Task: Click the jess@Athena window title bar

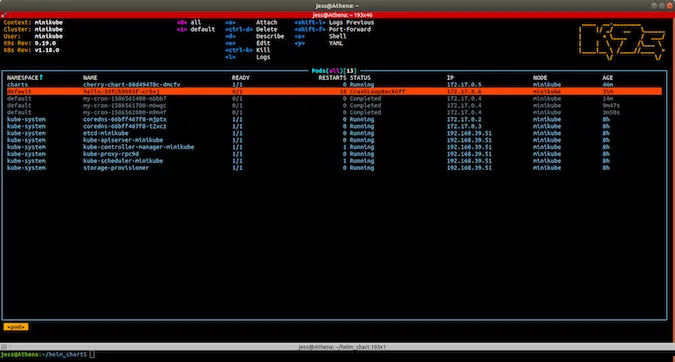Action: coord(337,6)
